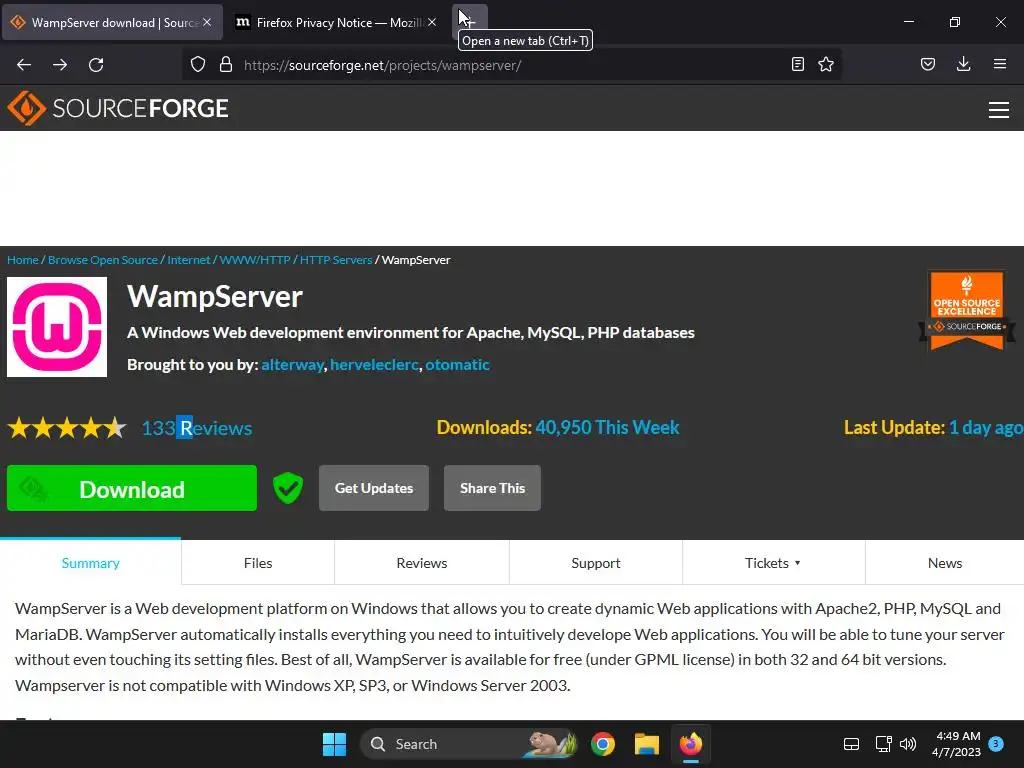Image resolution: width=1024 pixels, height=768 pixels.
Task: Open the WWW/HTTP breadcrumb link
Action: pyautogui.click(x=255, y=260)
